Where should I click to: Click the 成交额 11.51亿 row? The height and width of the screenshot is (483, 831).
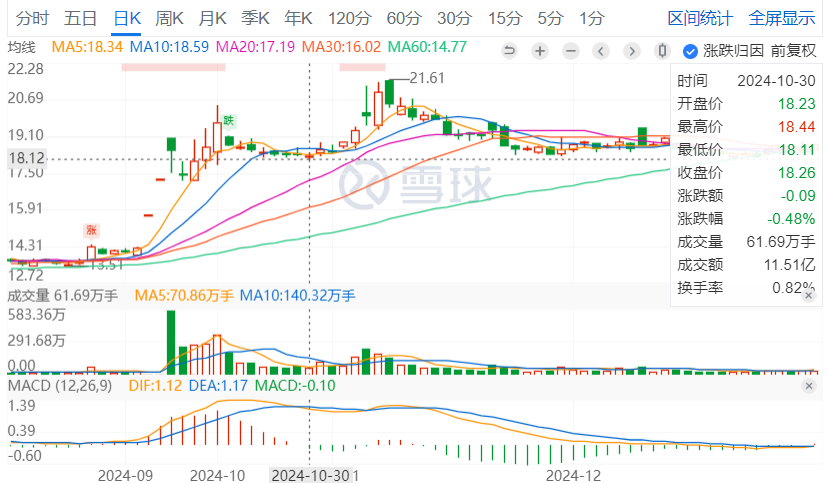(x=746, y=265)
